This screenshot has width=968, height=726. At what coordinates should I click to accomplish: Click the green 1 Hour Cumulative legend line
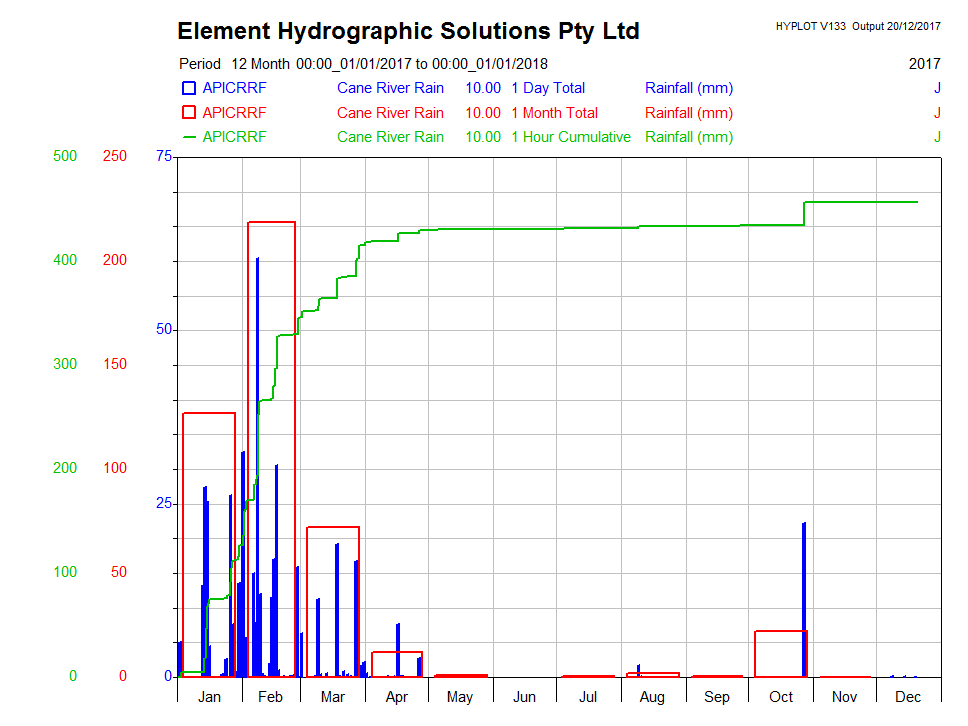click(189, 136)
